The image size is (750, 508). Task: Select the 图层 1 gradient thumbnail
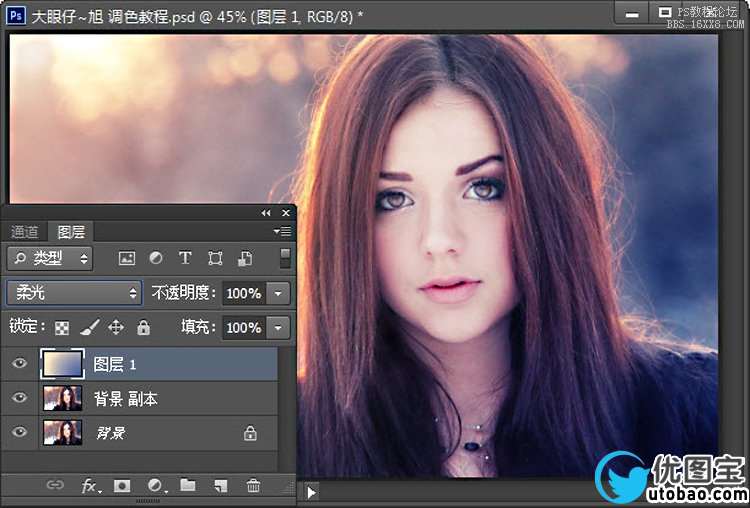pos(62,364)
